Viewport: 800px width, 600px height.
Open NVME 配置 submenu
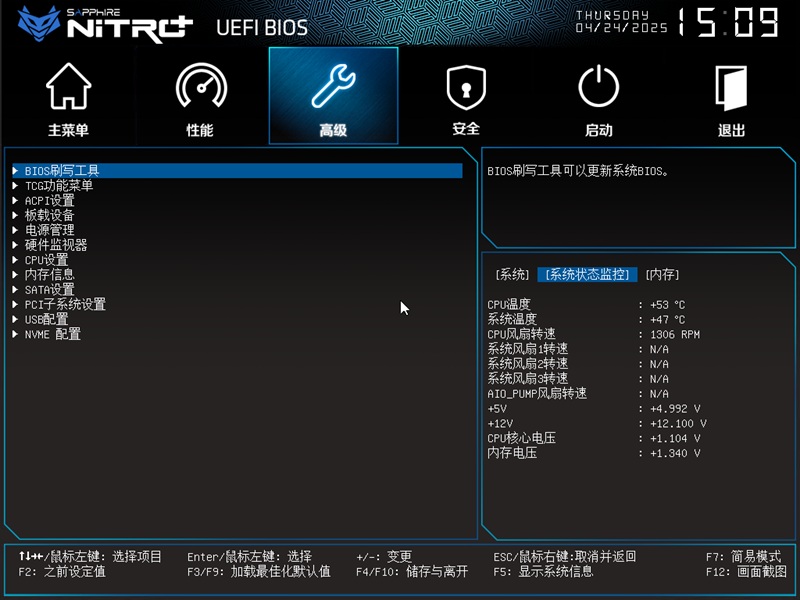pyautogui.click(x=53, y=334)
